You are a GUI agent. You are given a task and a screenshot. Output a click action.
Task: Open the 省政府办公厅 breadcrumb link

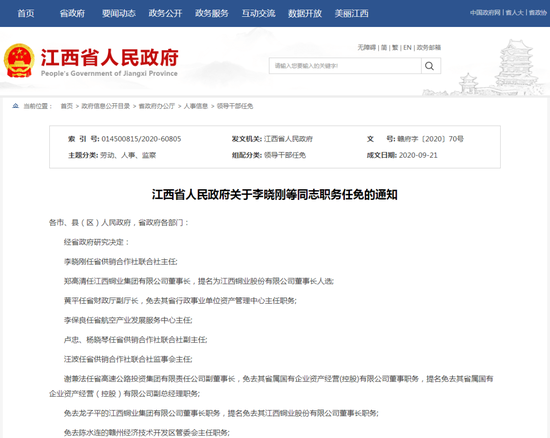(x=157, y=106)
